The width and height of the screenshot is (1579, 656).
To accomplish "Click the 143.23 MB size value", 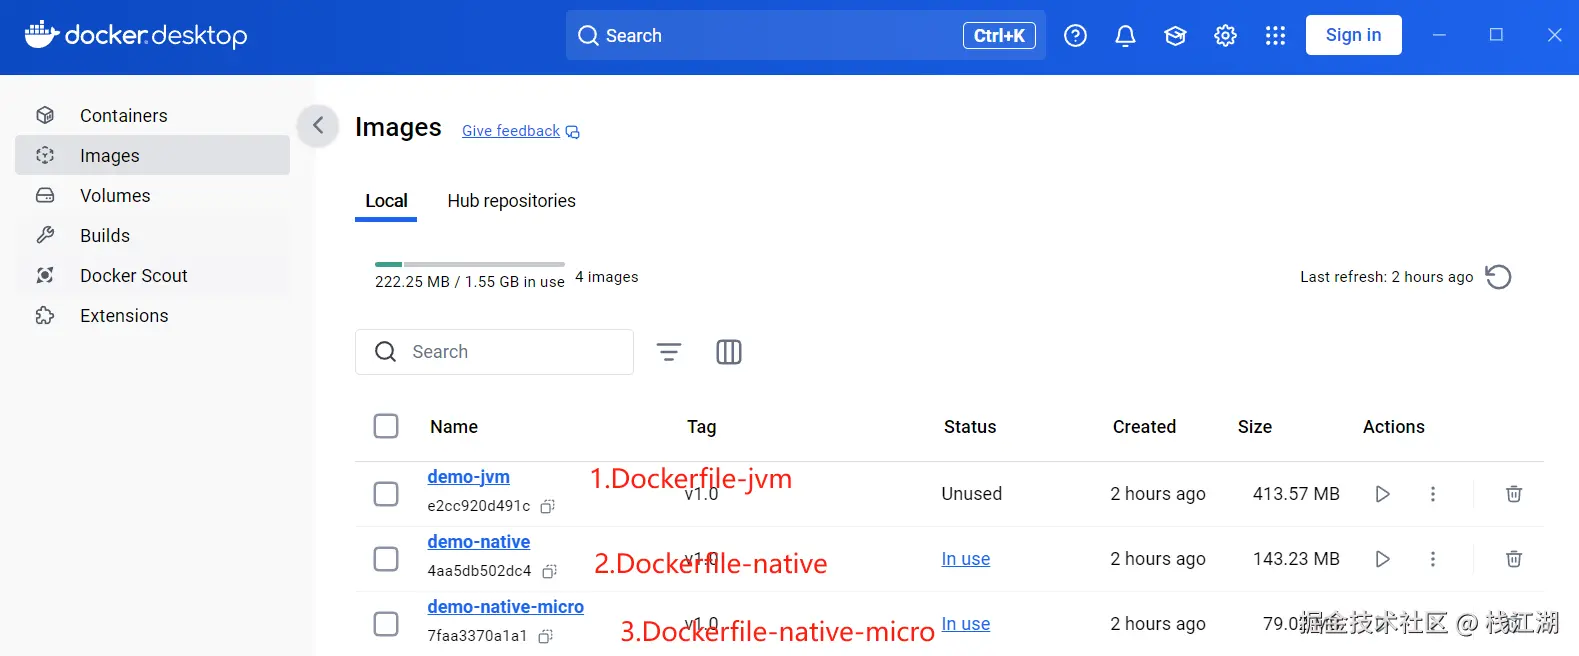I will click(x=1296, y=559).
